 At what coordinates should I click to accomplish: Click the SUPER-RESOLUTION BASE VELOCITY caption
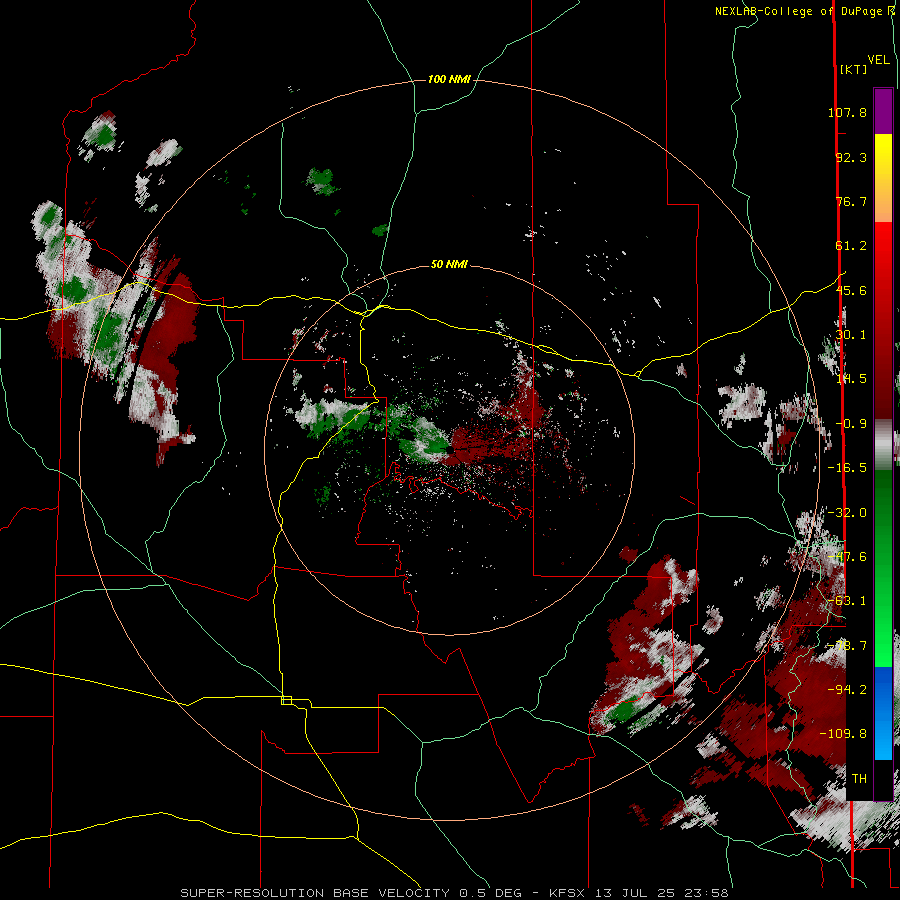tap(317, 893)
